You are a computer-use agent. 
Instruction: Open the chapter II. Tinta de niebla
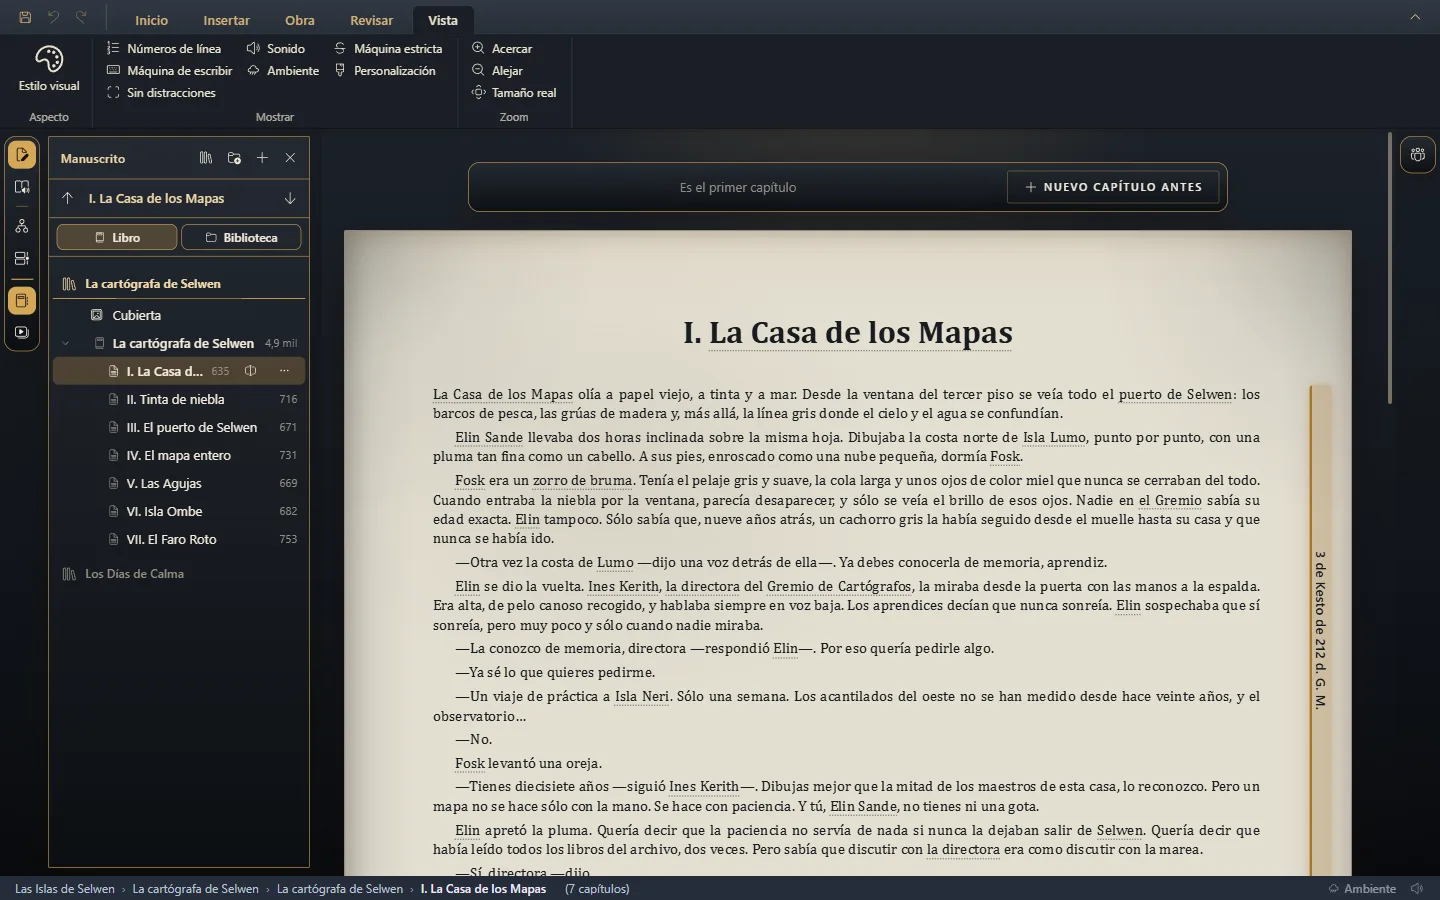(179, 399)
